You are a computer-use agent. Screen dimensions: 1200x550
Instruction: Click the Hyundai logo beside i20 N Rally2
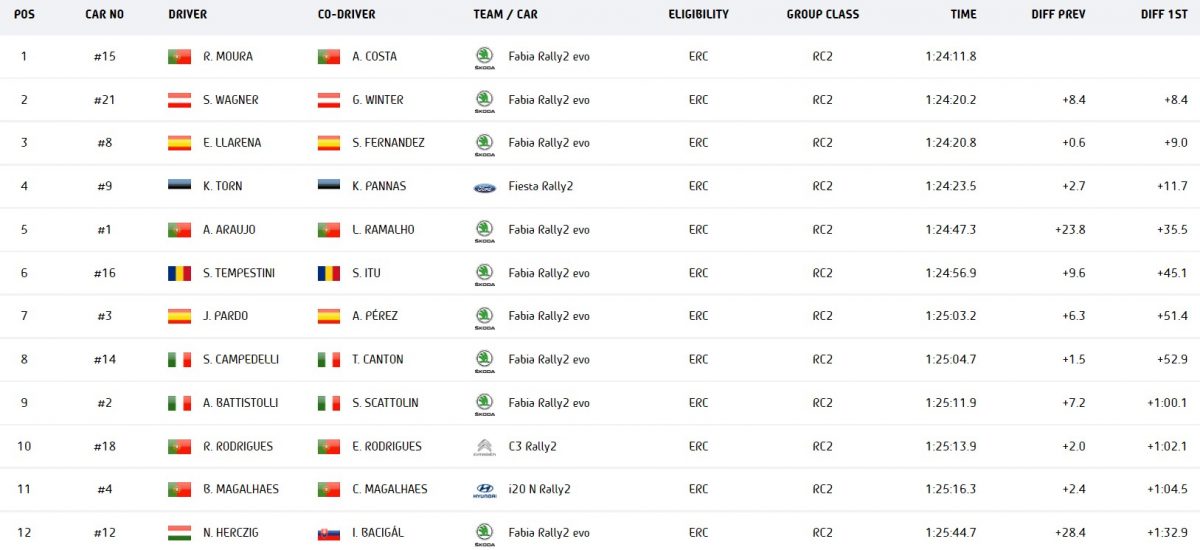(484, 490)
